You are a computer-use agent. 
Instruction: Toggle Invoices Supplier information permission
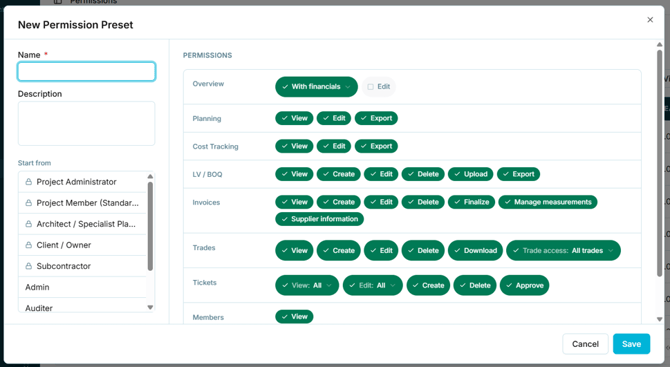pyautogui.click(x=320, y=219)
